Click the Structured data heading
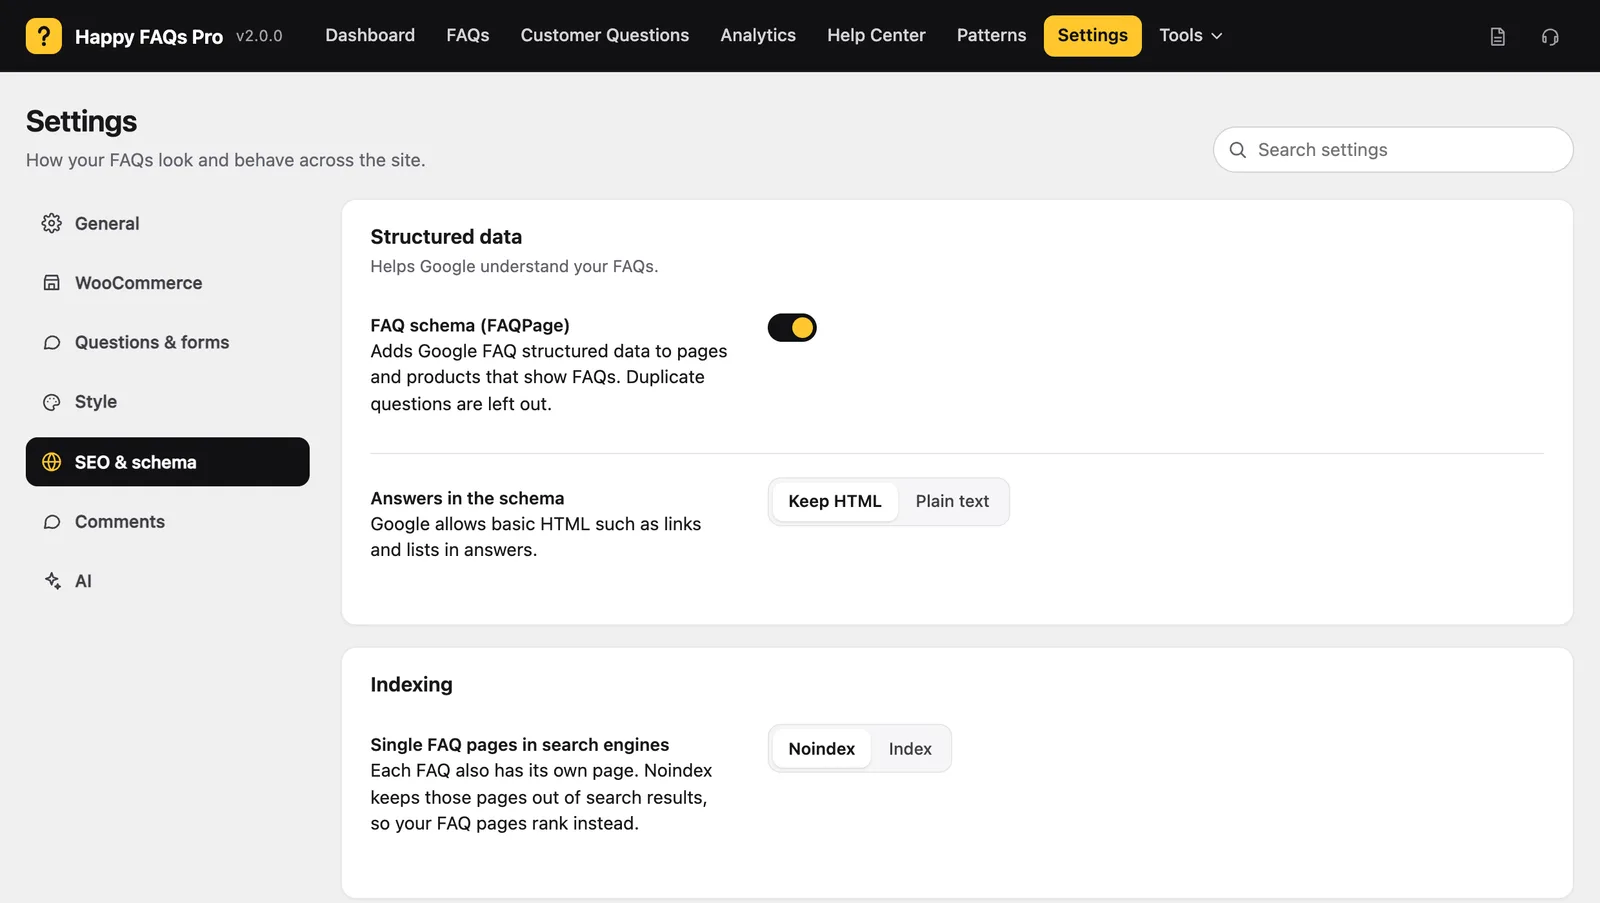Image resolution: width=1600 pixels, height=903 pixels. click(446, 237)
